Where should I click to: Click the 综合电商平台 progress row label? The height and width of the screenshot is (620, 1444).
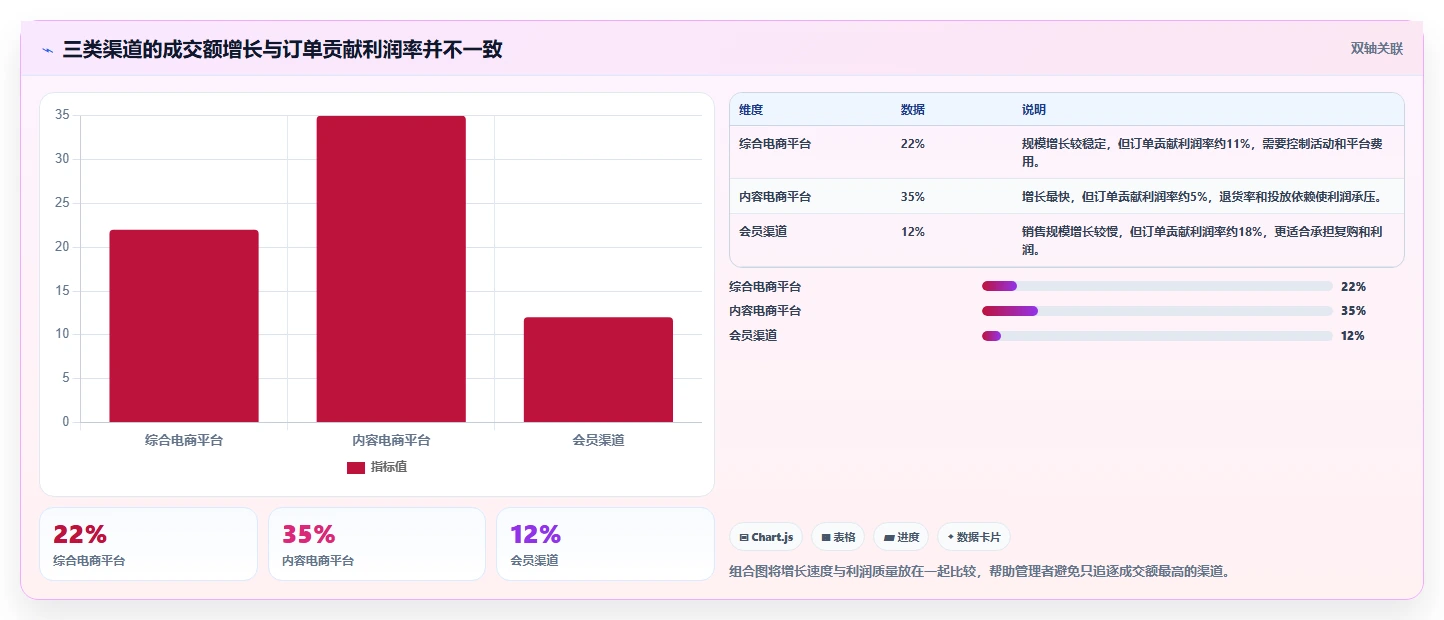[x=765, y=287]
